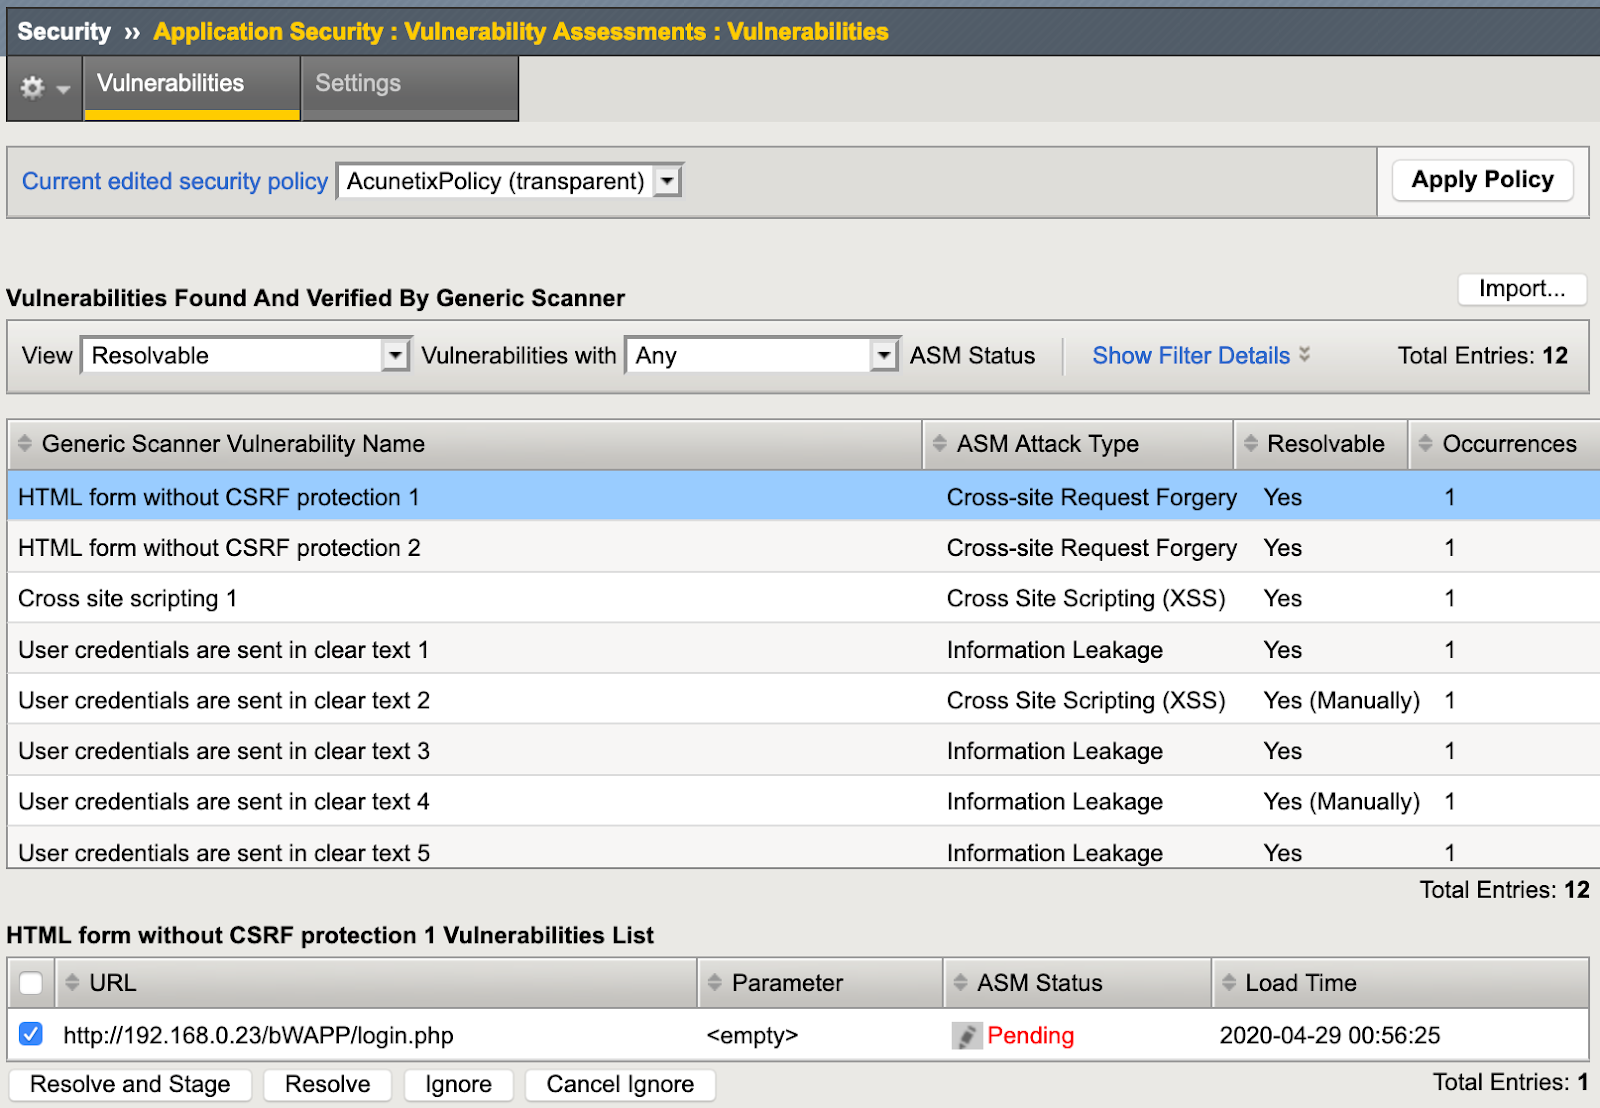
Task: Click the http://192.168.0.23/bWAPP/login.php URL
Action: (258, 1035)
